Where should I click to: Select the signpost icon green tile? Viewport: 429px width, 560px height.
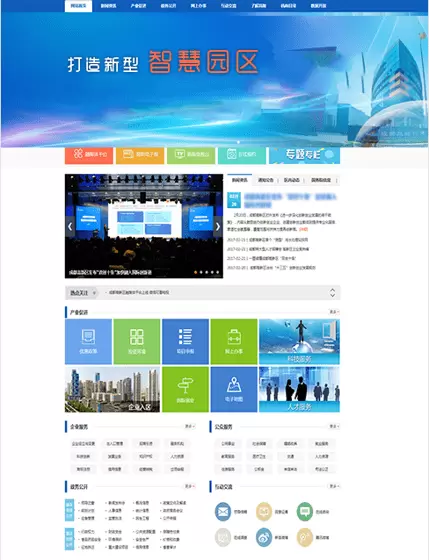185,389
